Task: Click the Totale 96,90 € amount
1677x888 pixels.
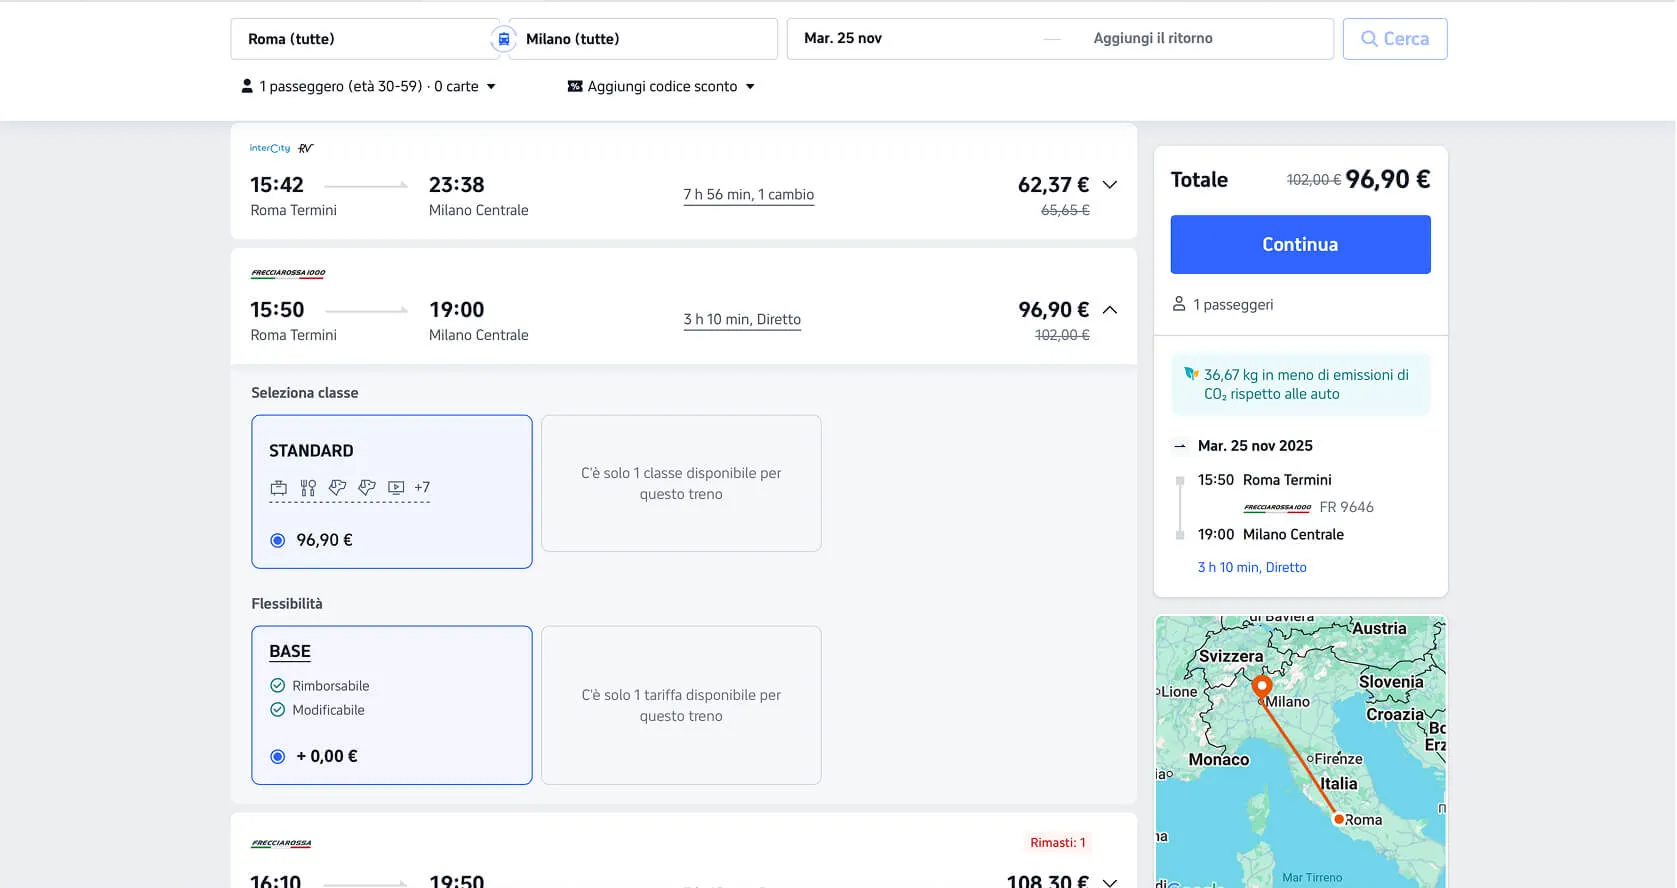Action: pyautogui.click(x=1388, y=179)
